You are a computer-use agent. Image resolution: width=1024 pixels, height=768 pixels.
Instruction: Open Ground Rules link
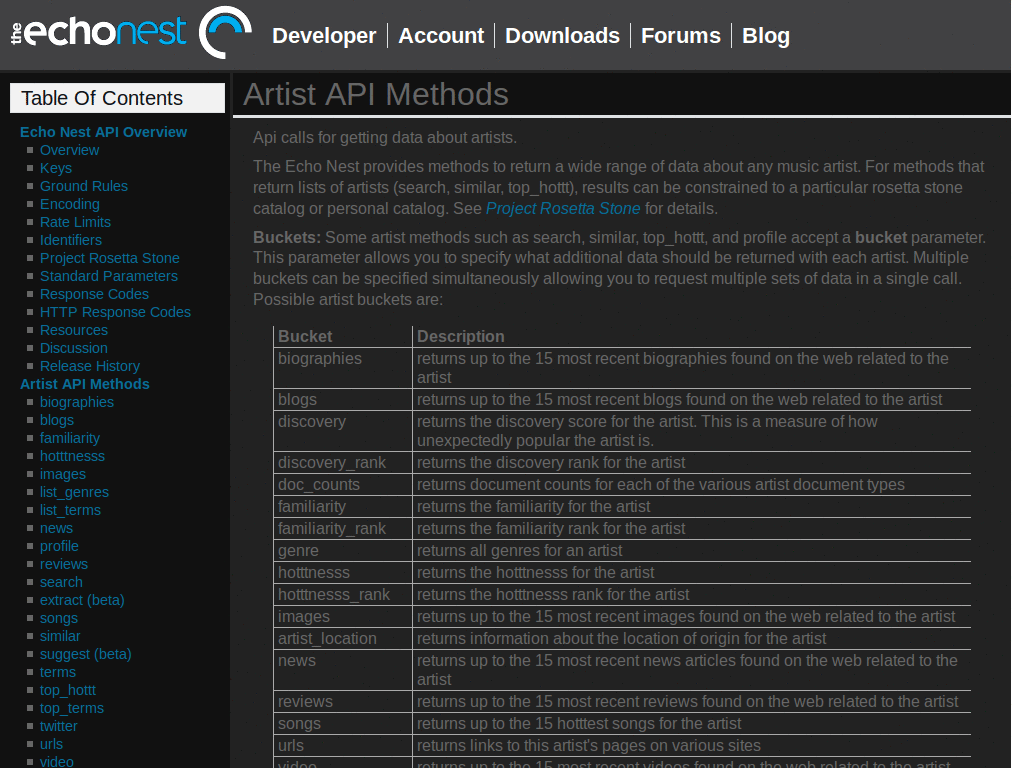tap(84, 186)
